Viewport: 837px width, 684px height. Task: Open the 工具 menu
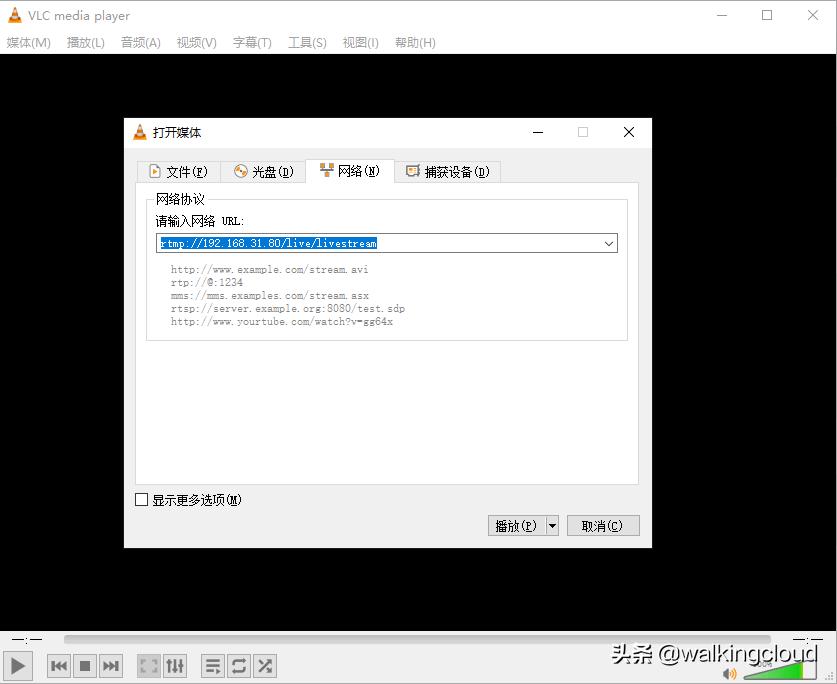click(306, 42)
